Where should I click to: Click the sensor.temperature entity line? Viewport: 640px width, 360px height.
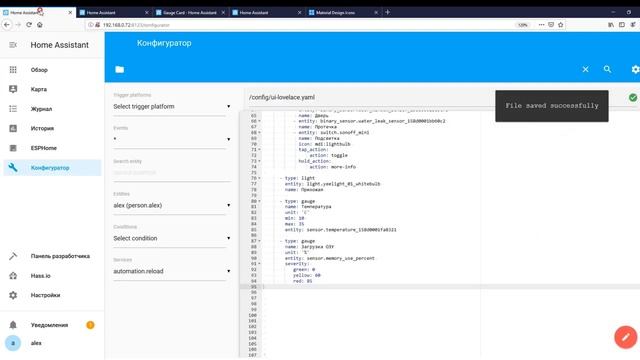click(x=340, y=230)
